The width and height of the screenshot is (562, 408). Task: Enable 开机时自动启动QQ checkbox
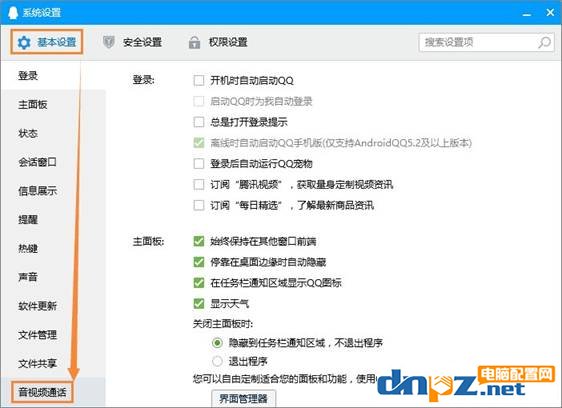pos(199,80)
